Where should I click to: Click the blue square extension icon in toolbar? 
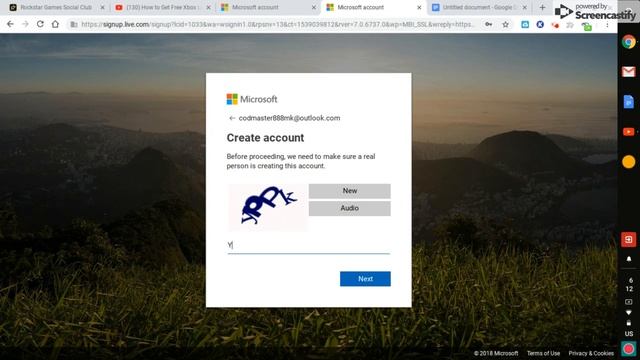(x=525, y=24)
